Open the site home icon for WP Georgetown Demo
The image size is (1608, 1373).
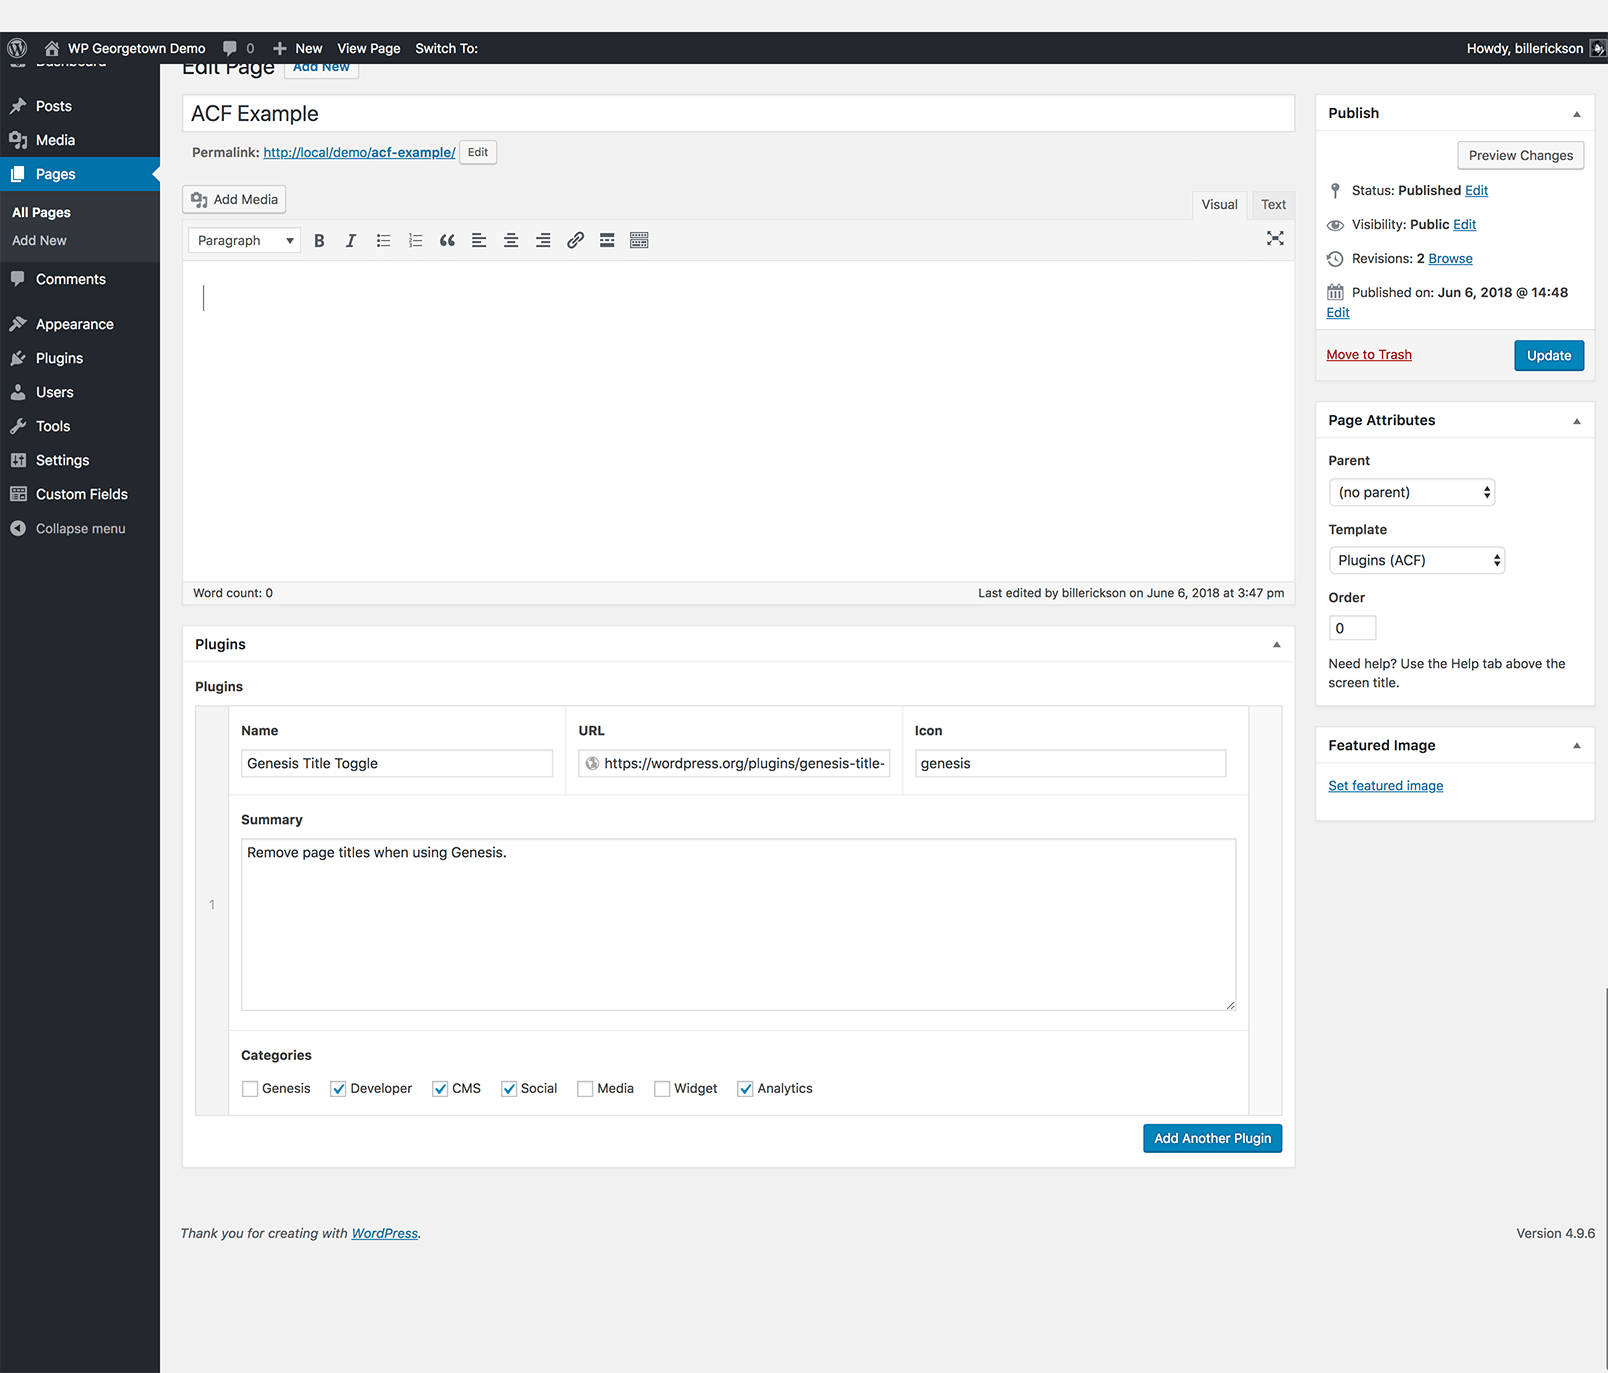[52, 48]
